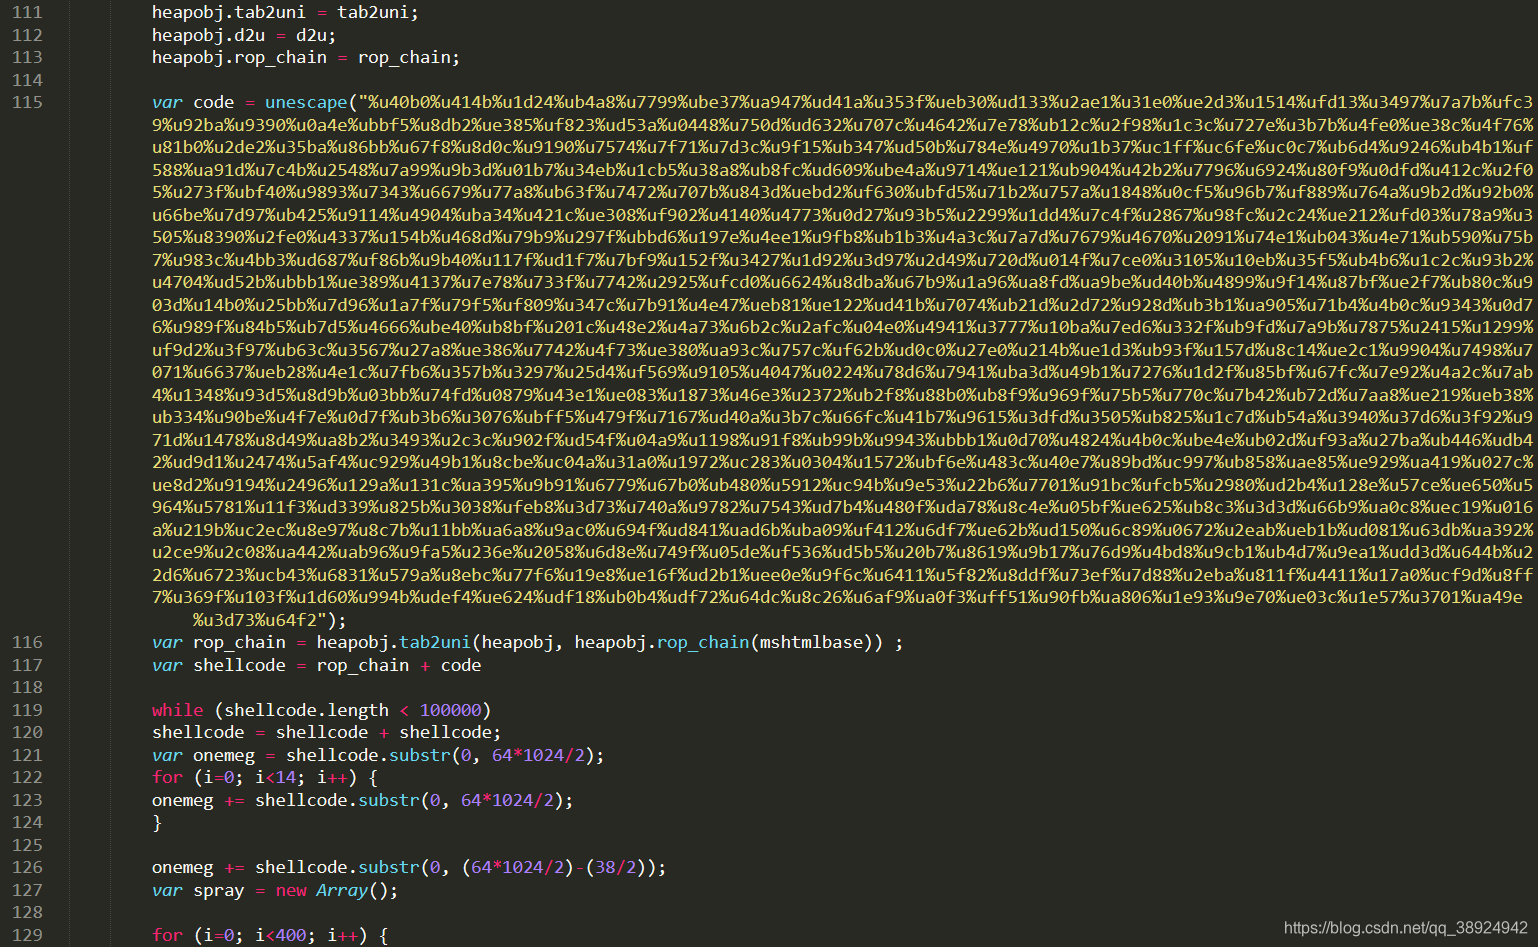The width and height of the screenshot is (1538, 947).
Task: Click onemeg on line 123
Action: 183,800
